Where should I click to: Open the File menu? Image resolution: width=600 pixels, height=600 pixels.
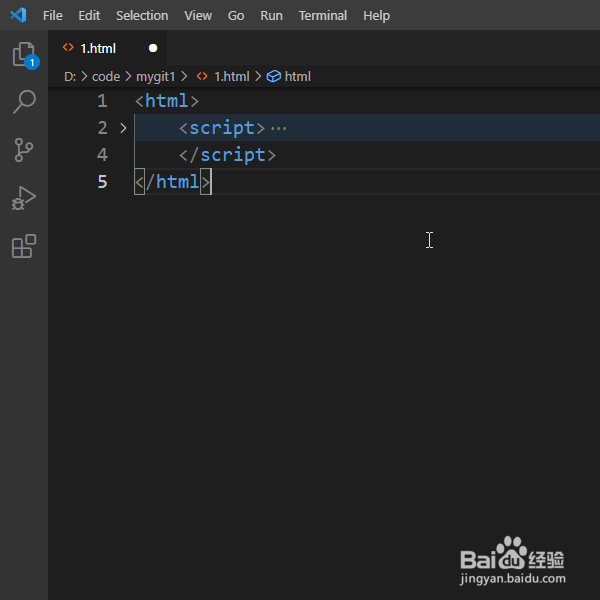pos(52,16)
